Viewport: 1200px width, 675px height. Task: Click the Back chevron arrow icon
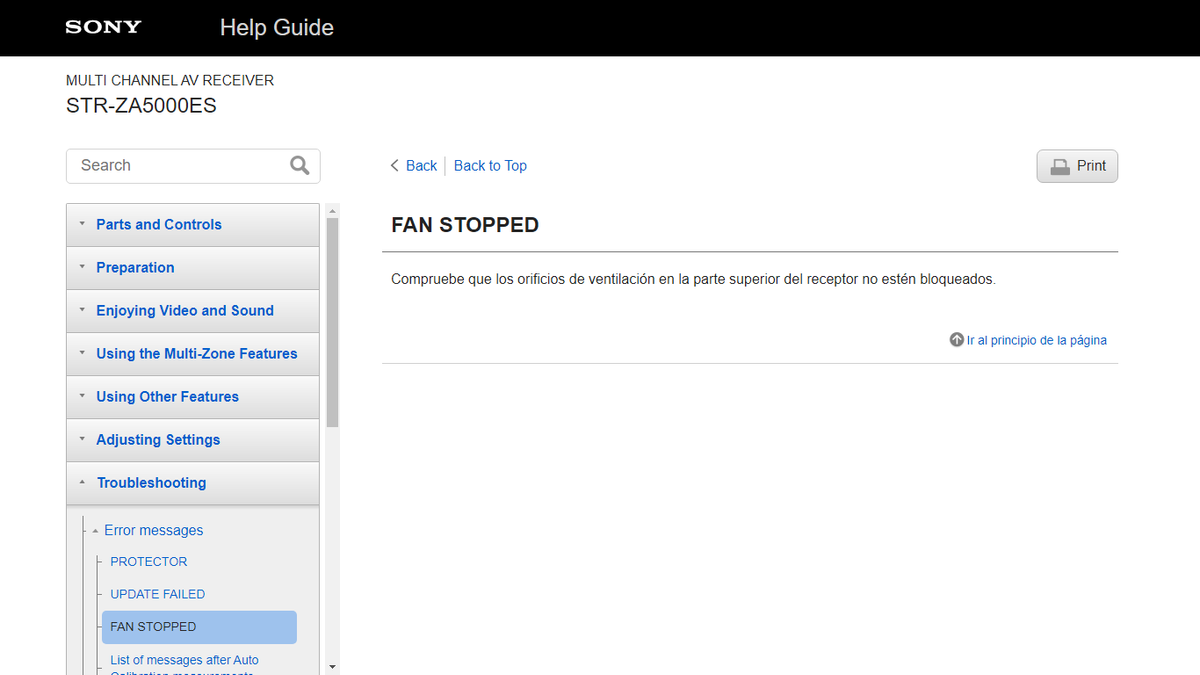tap(395, 166)
